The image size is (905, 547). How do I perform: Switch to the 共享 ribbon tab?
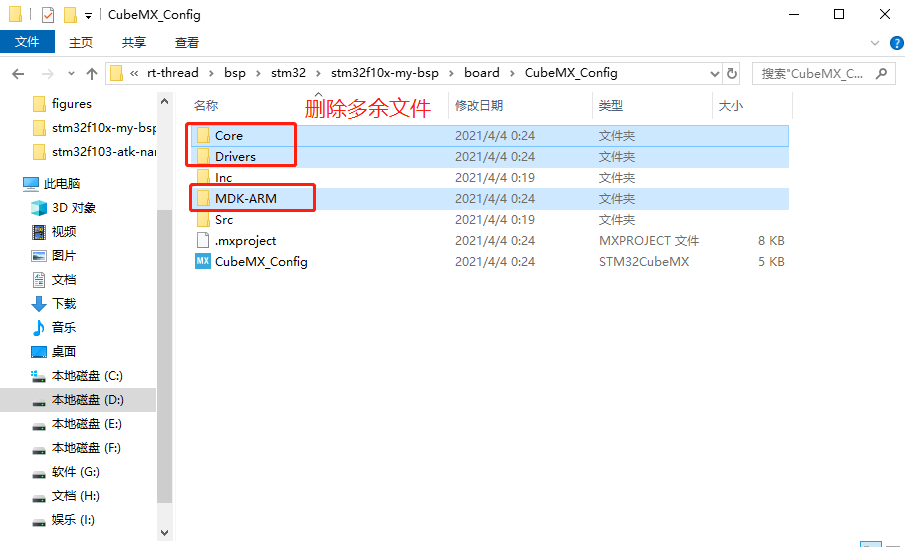click(134, 43)
